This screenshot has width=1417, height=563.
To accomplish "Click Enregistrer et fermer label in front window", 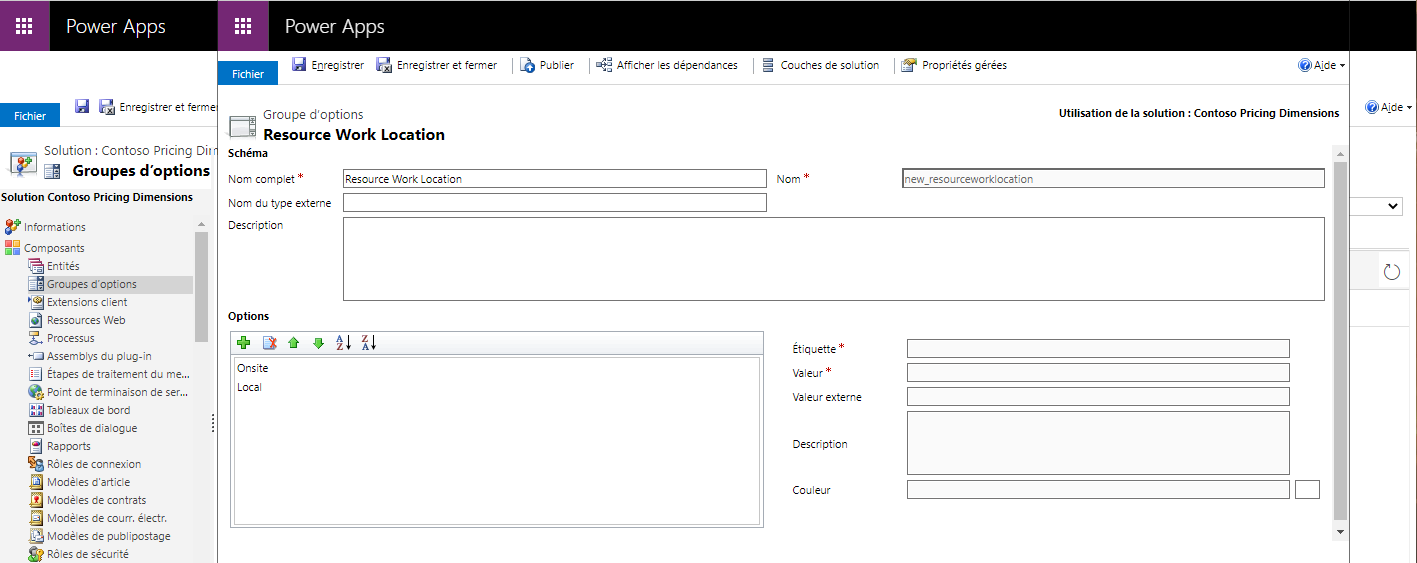I will pyautogui.click(x=447, y=65).
